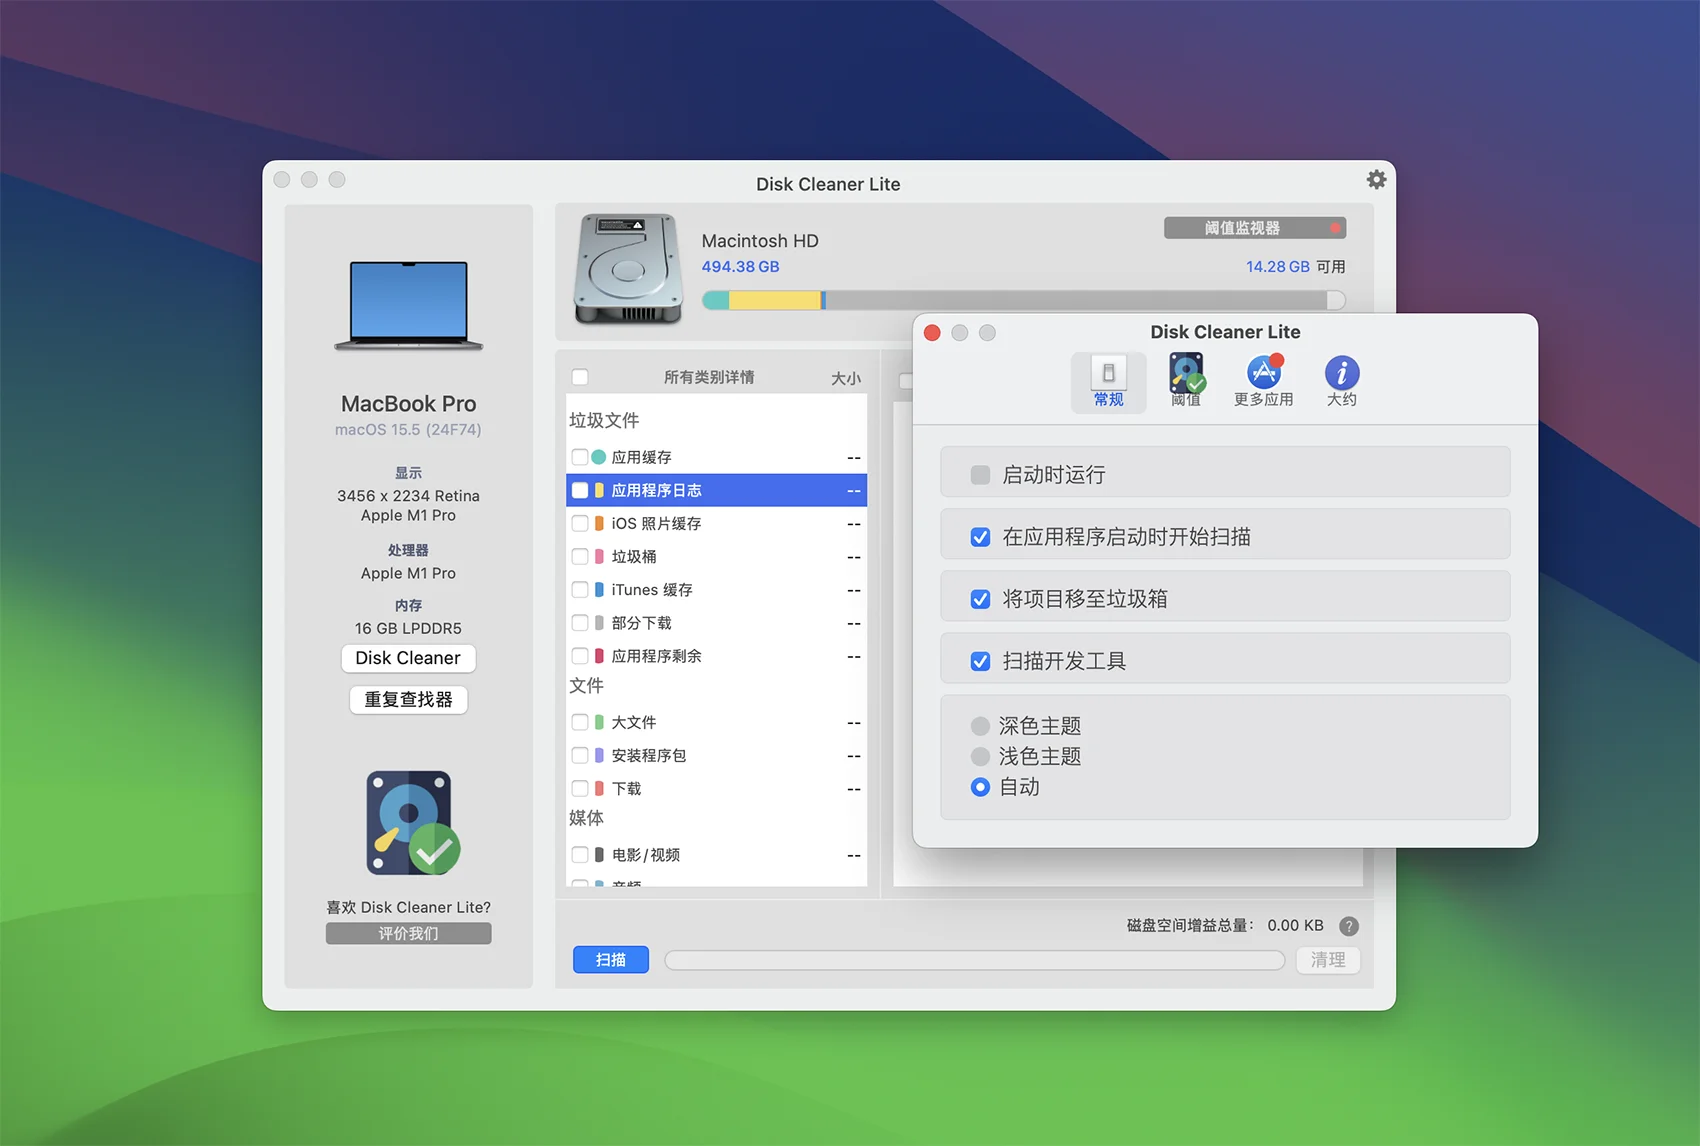This screenshot has height=1146, width=1700.
Task: Select 浅色主题 radio button
Action: pyautogui.click(x=980, y=757)
